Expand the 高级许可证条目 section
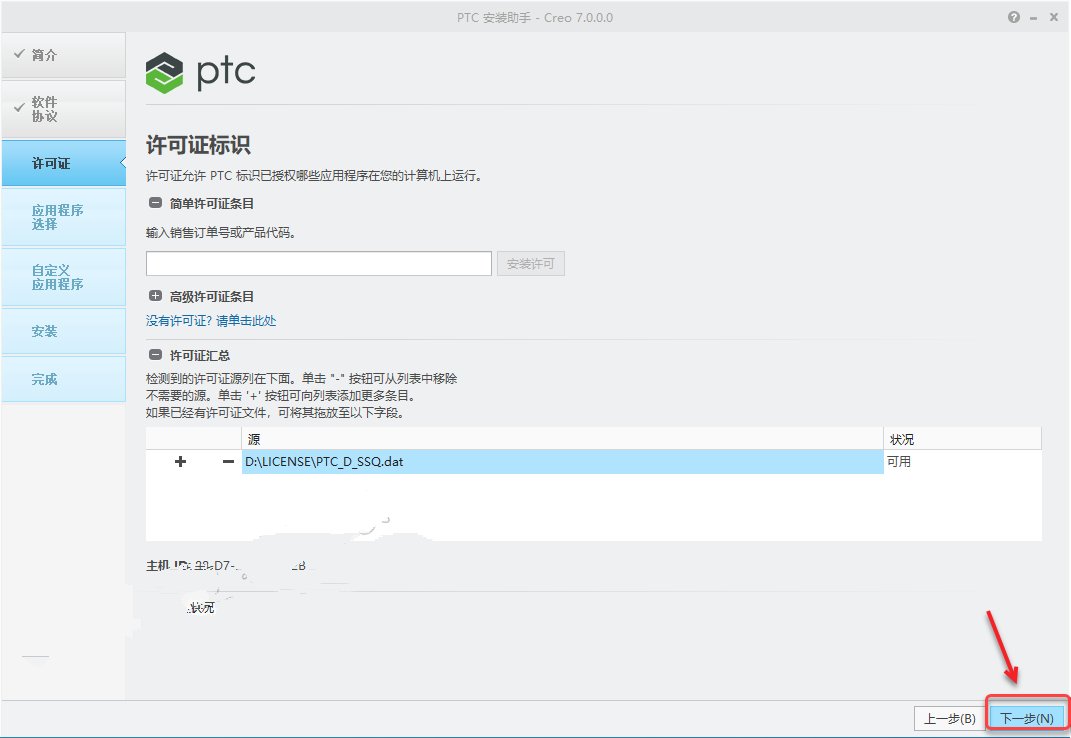 click(156, 296)
